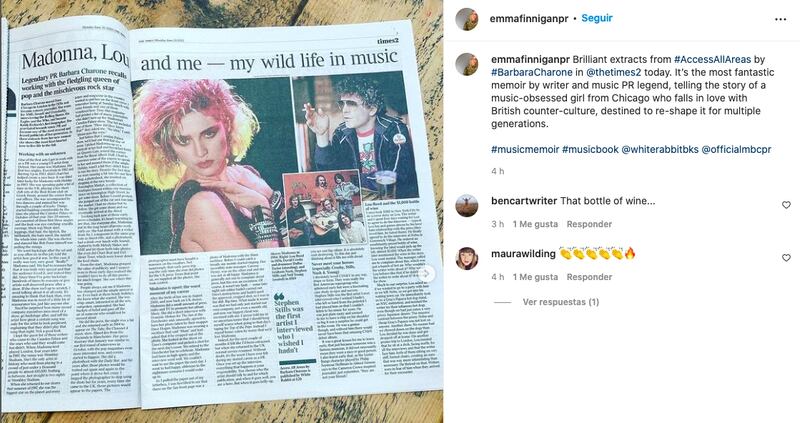This screenshot has height=423, width=800.
Task: Visit the @whiterabbitbks profile mention
Action: 660,150
